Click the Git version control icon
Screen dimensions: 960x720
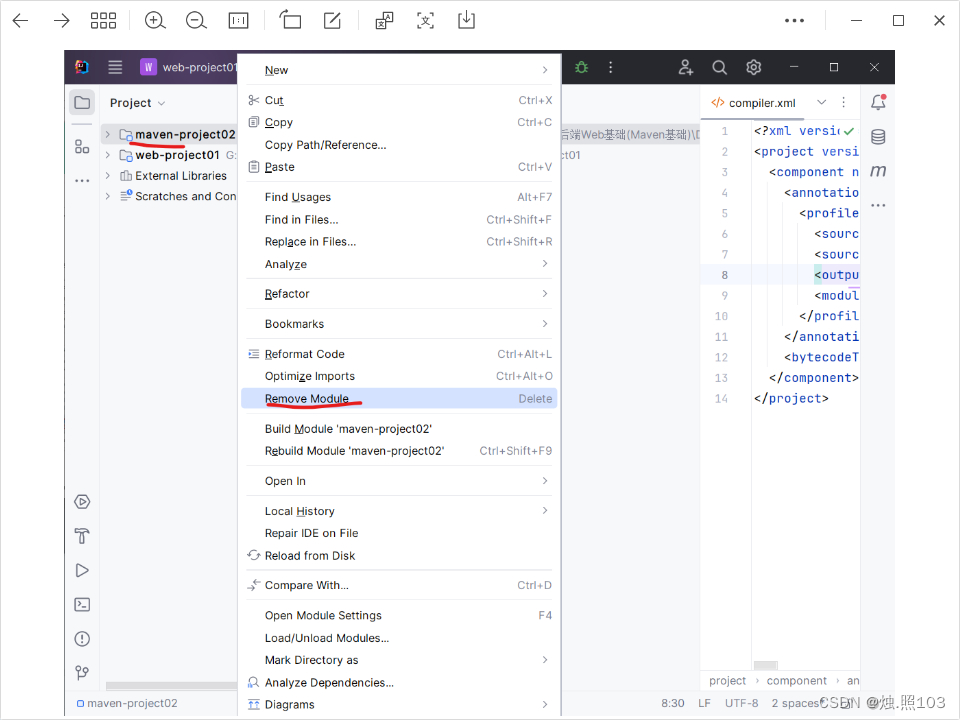[x=82, y=672]
